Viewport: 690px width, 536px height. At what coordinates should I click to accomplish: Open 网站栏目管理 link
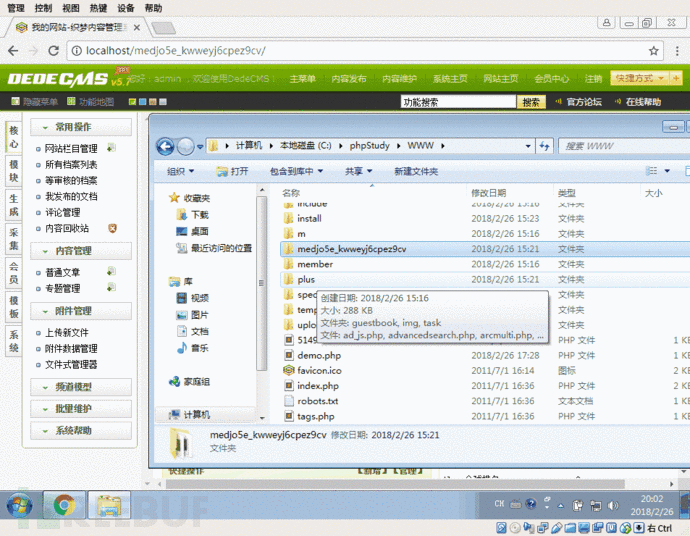click(x=71, y=149)
